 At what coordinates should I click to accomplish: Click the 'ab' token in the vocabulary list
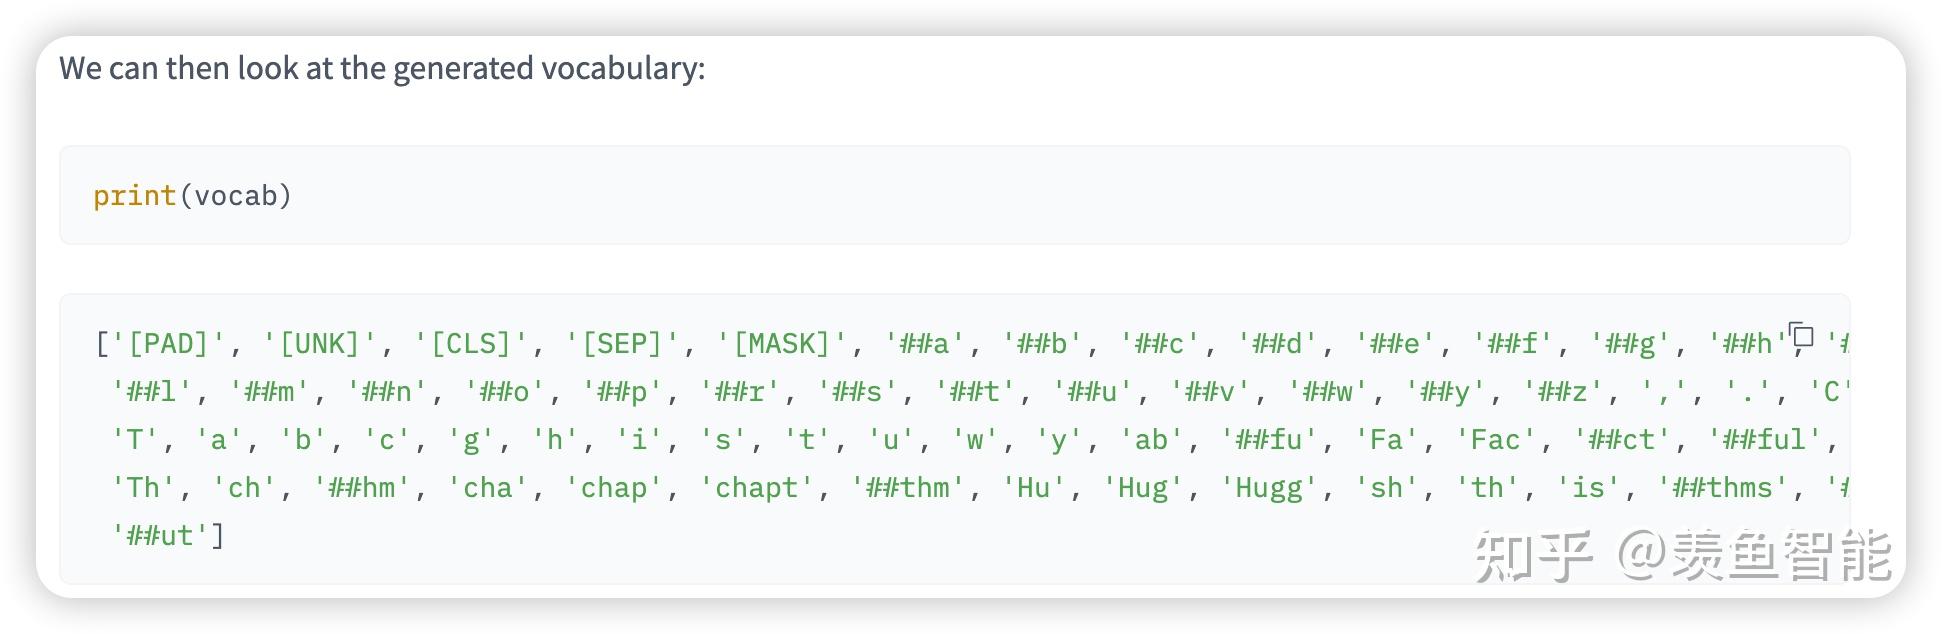(1151, 440)
